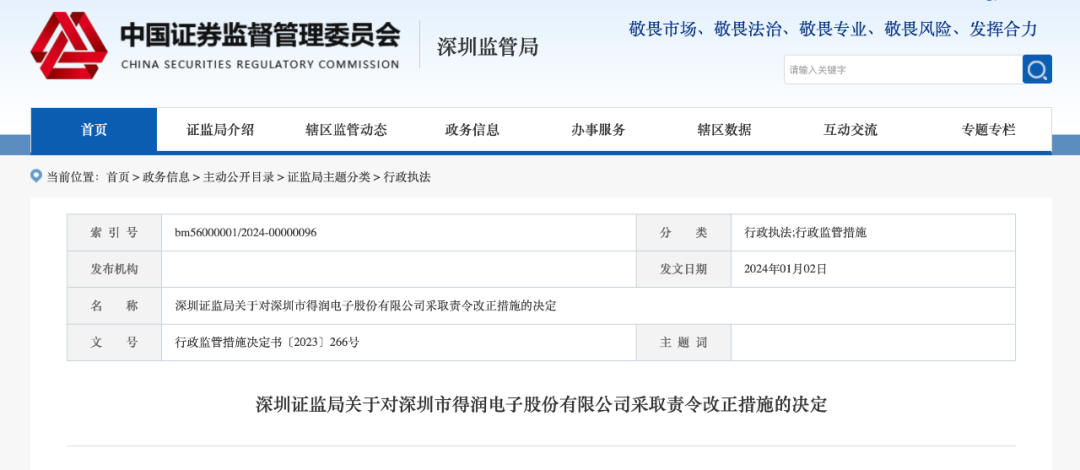Open the 辖区监管动态 menu item
1080x470 pixels.
(x=346, y=130)
